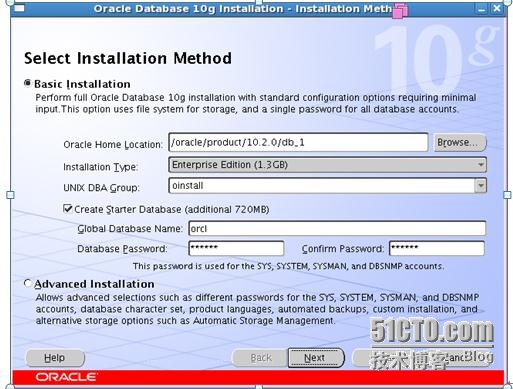
Task: Click the UNIX DBA Group oinstall text field
Action: [x=322, y=186]
